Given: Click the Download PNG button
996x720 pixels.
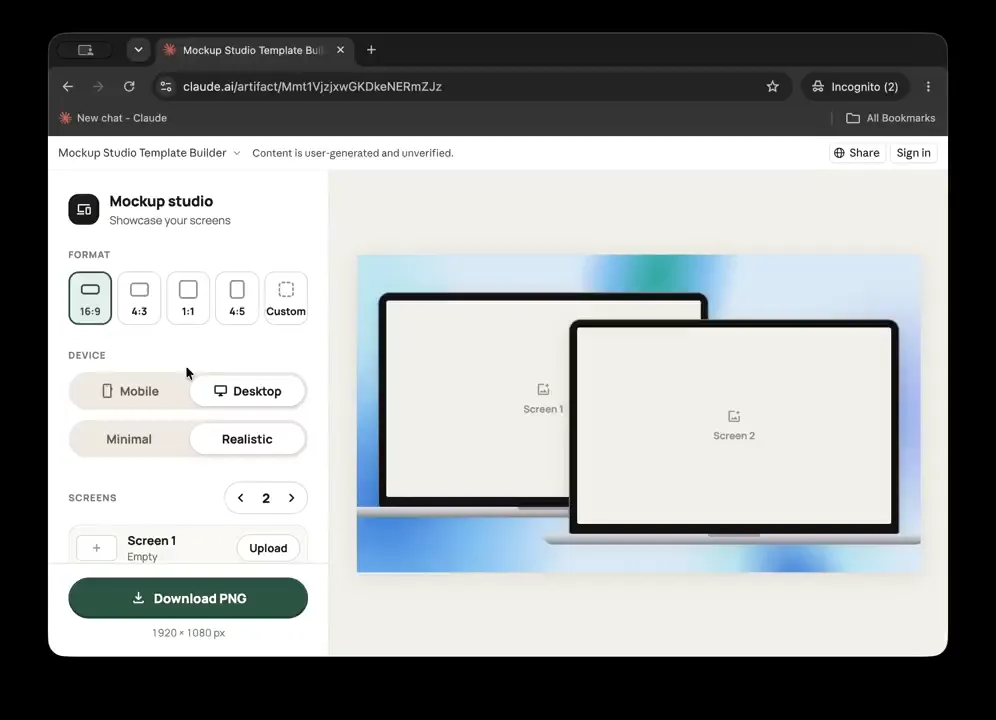Looking at the screenshot, I should (188, 598).
